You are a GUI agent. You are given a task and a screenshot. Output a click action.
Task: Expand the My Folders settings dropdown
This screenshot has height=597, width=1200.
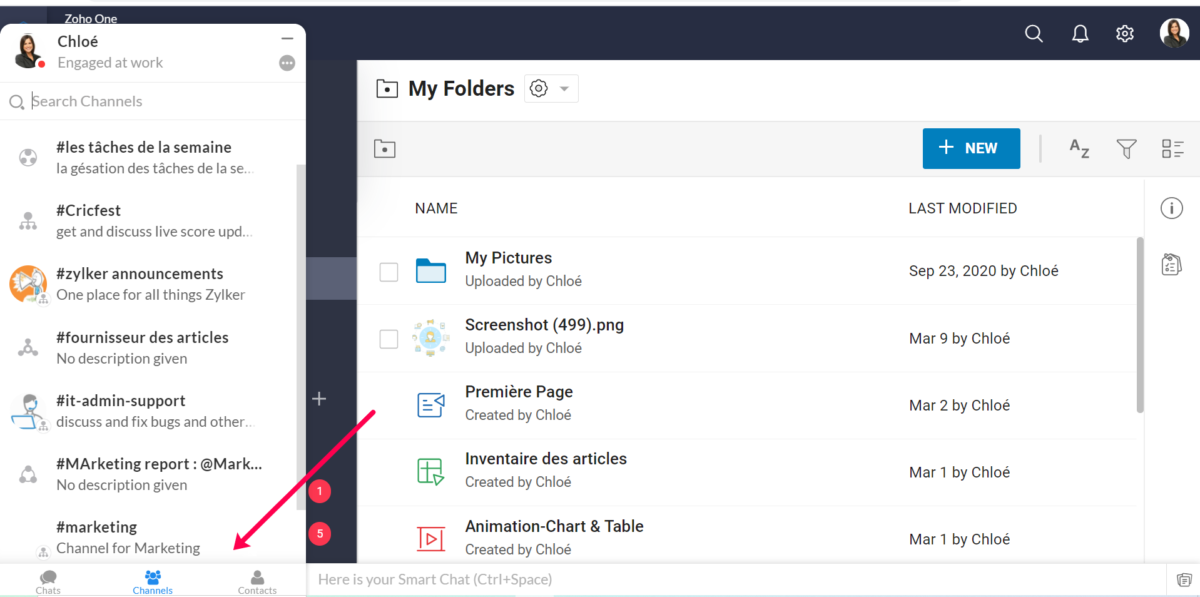click(x=550, y=89)
